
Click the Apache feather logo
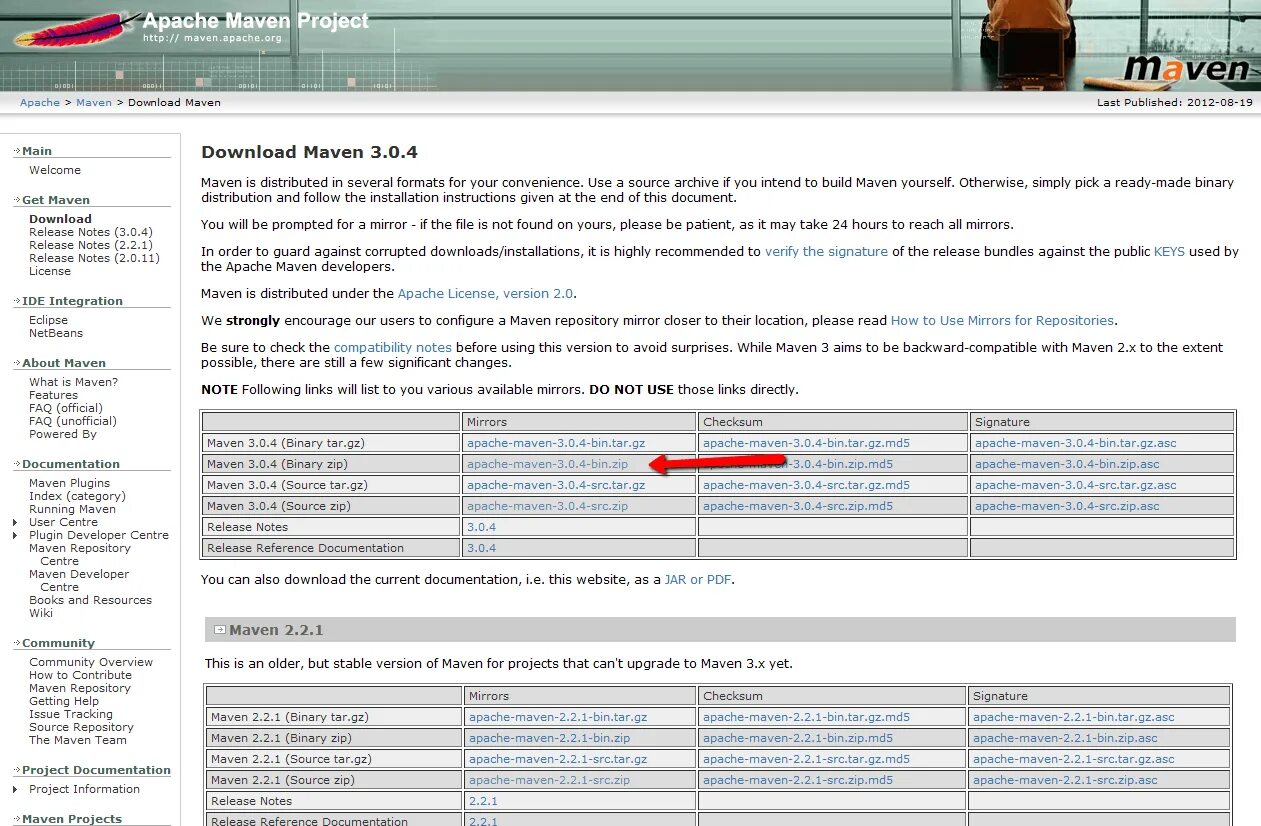[x=75, y=30]
